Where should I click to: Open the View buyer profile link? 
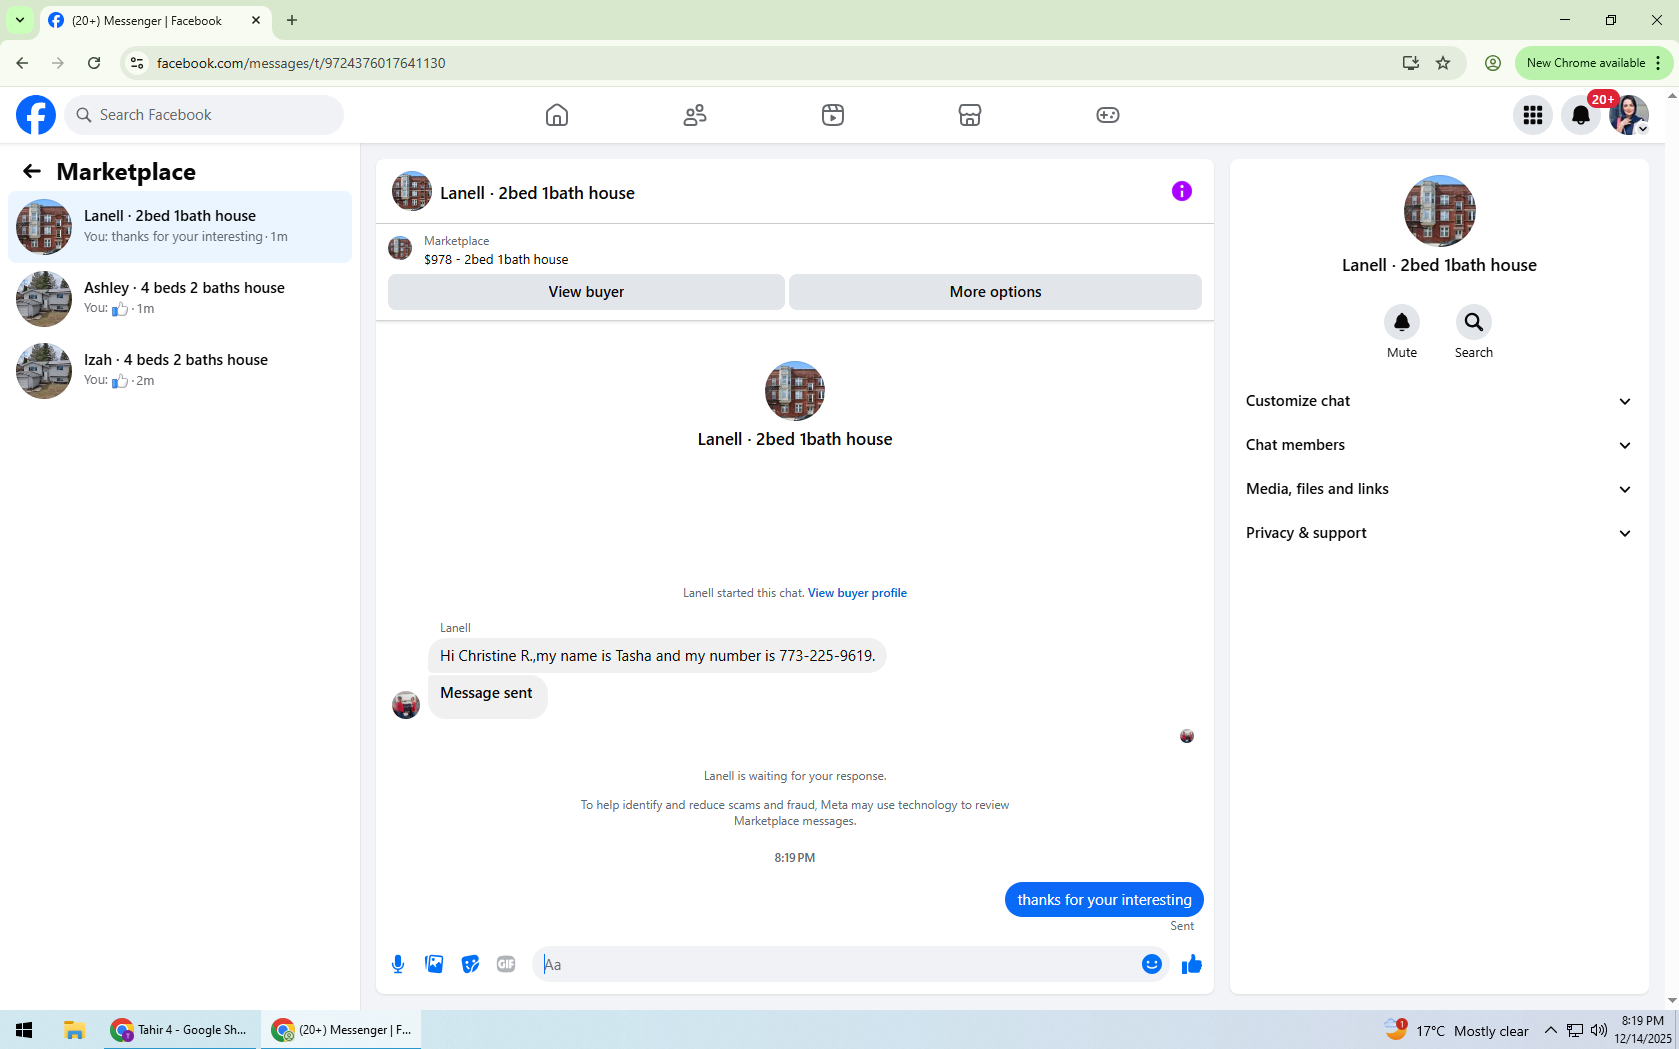[x=857, y=593]
